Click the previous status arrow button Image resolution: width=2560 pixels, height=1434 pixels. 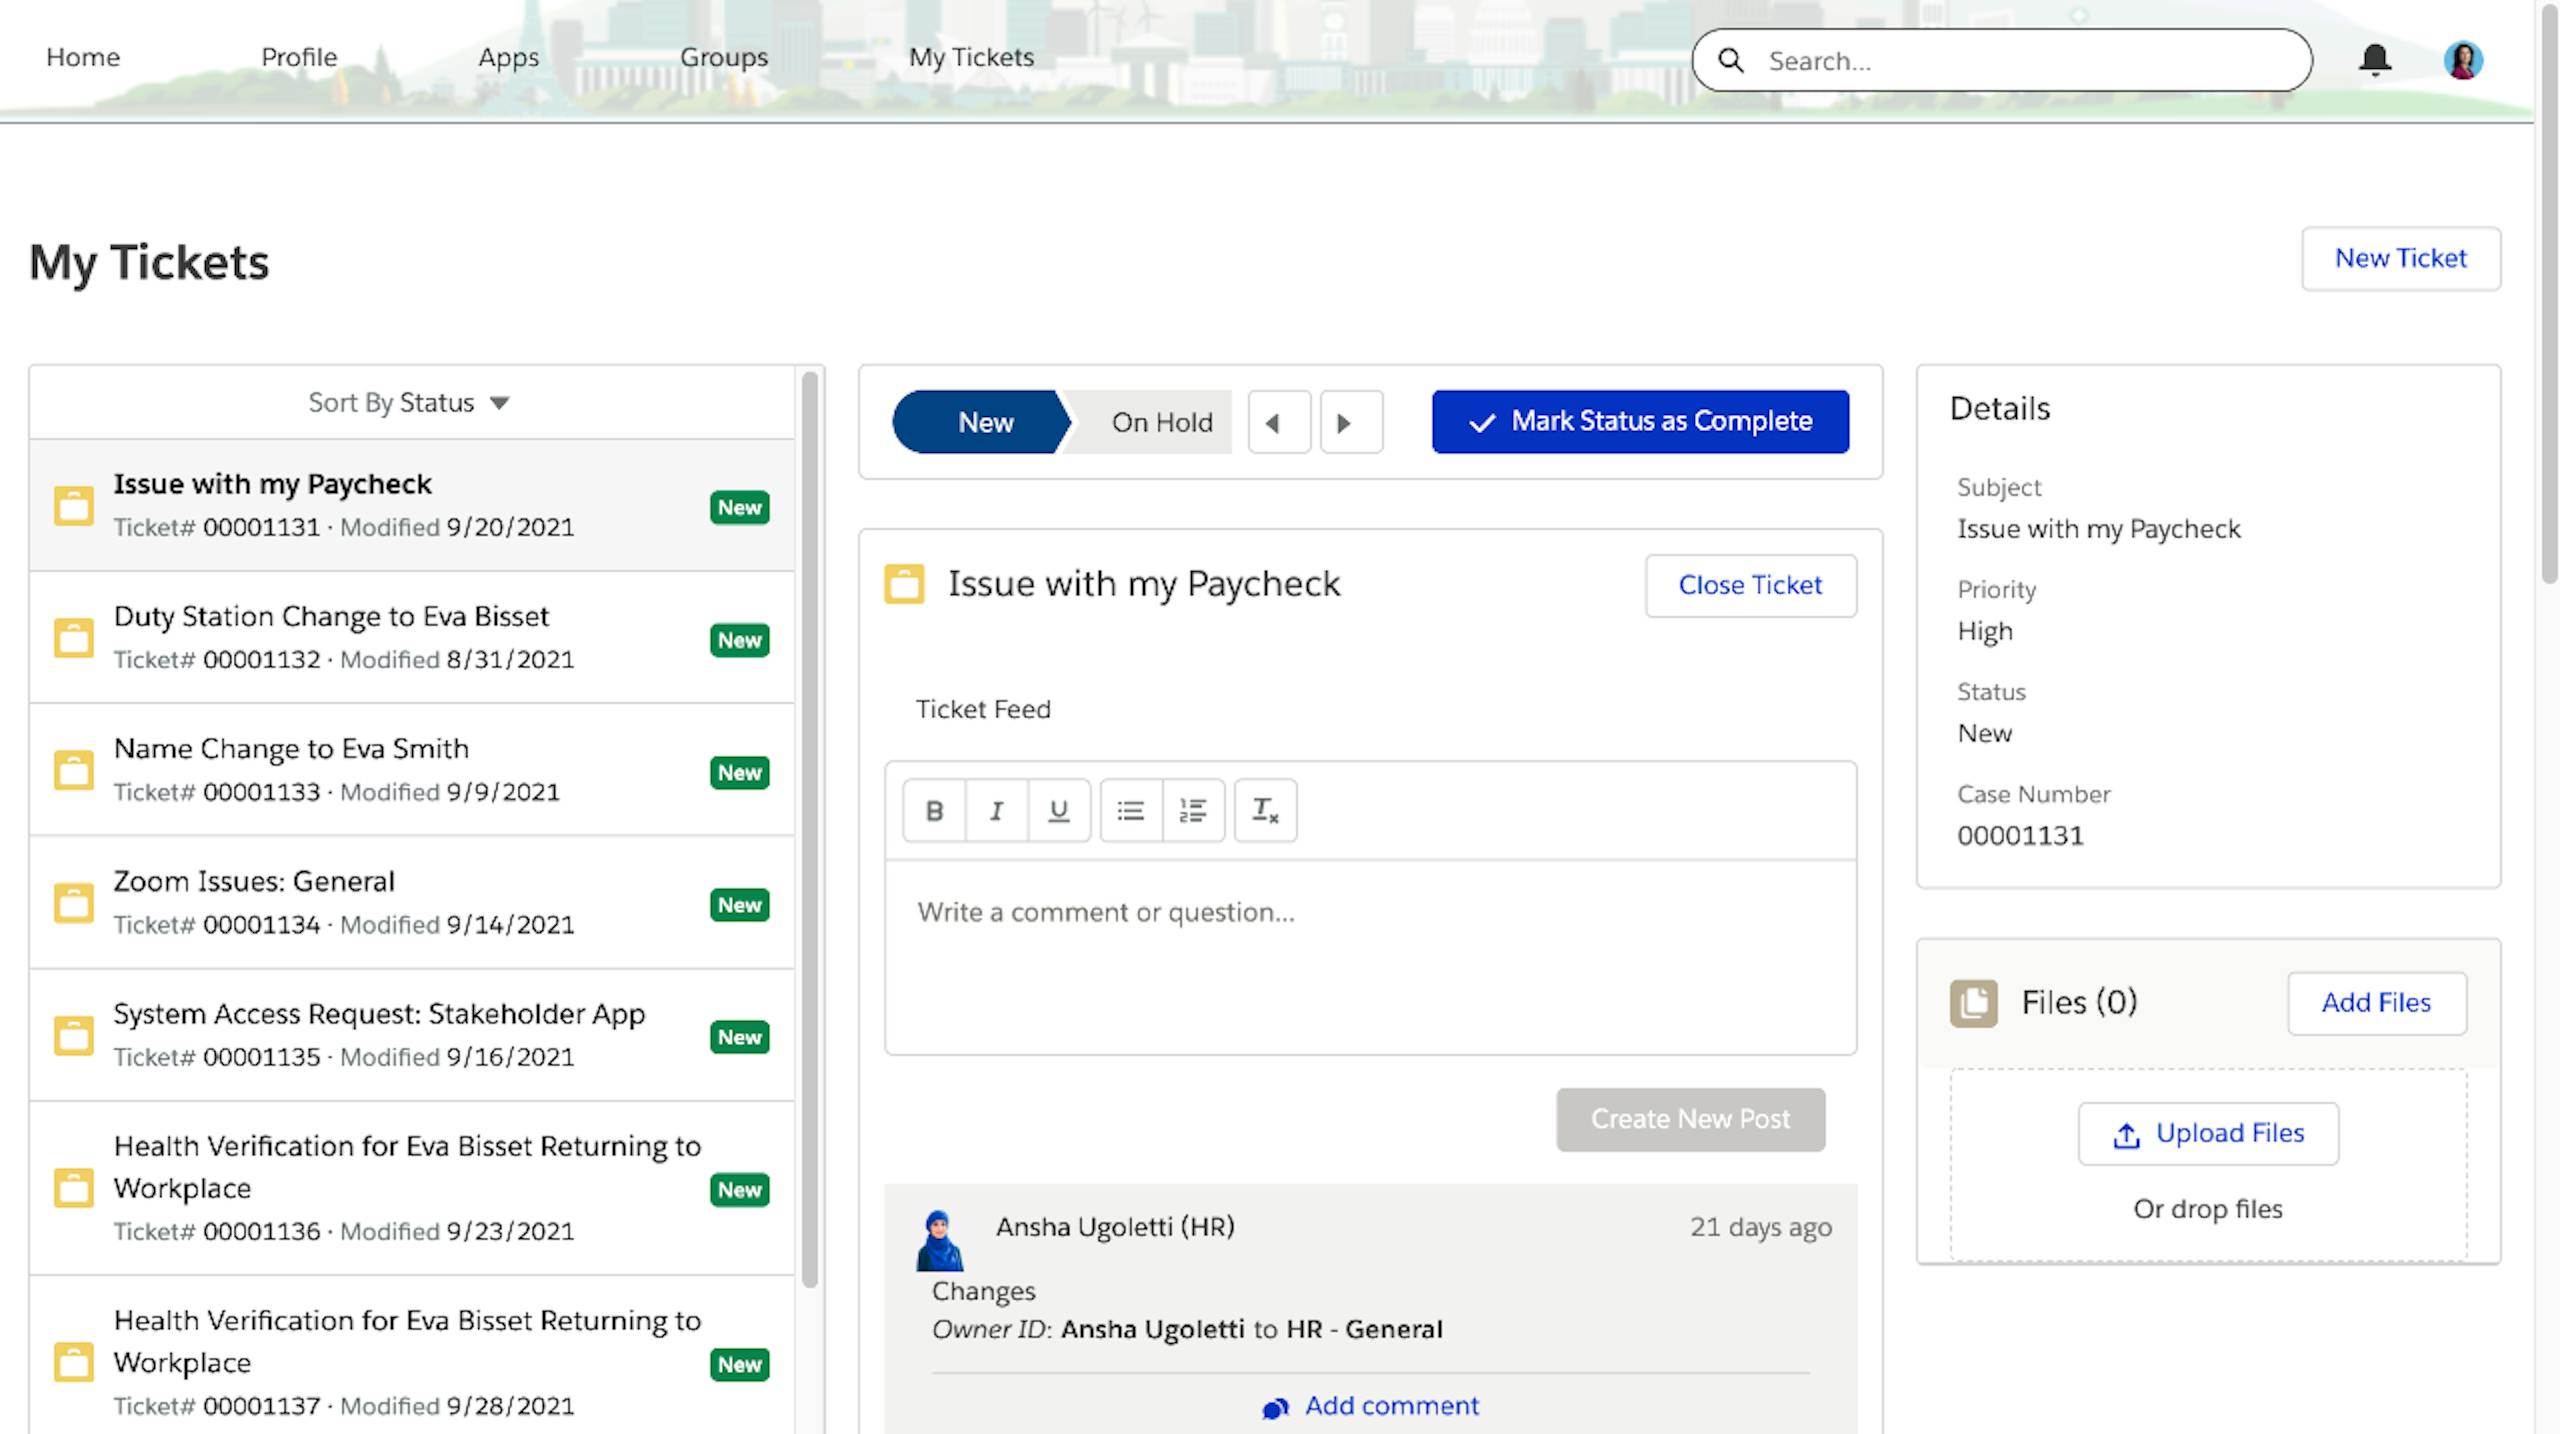[x=1278, y=422]
